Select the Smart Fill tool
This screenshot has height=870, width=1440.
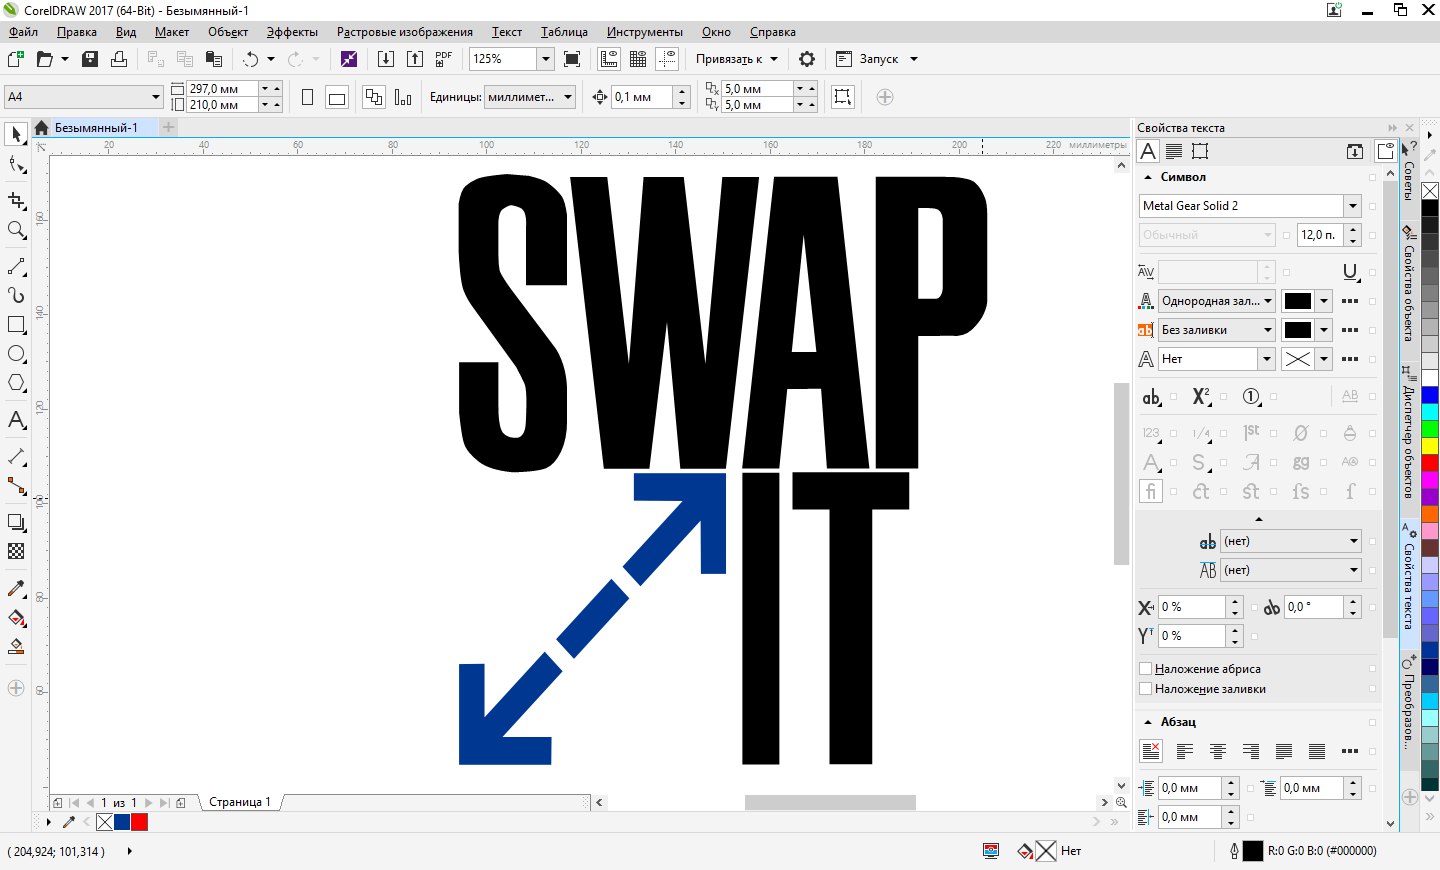coord(16,646)
